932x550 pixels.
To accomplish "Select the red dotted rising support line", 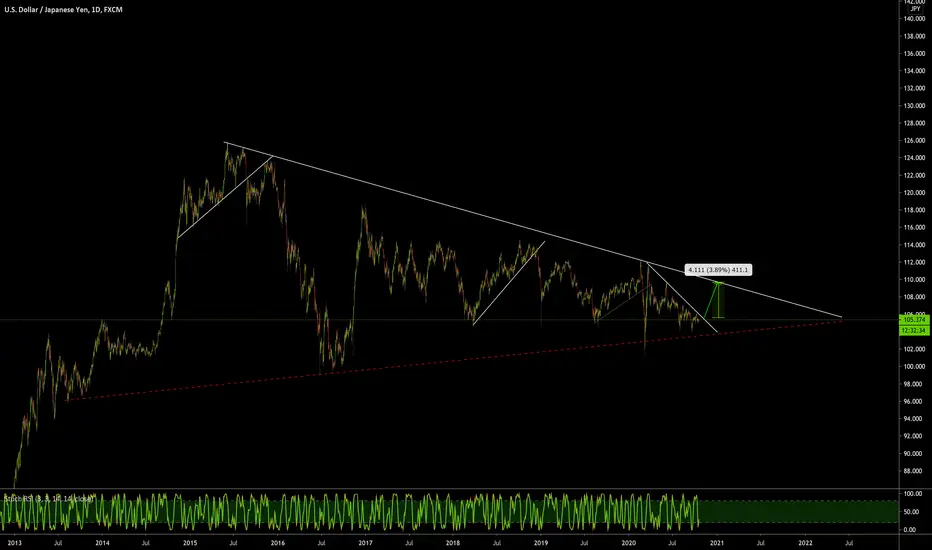I will point(452,362).
